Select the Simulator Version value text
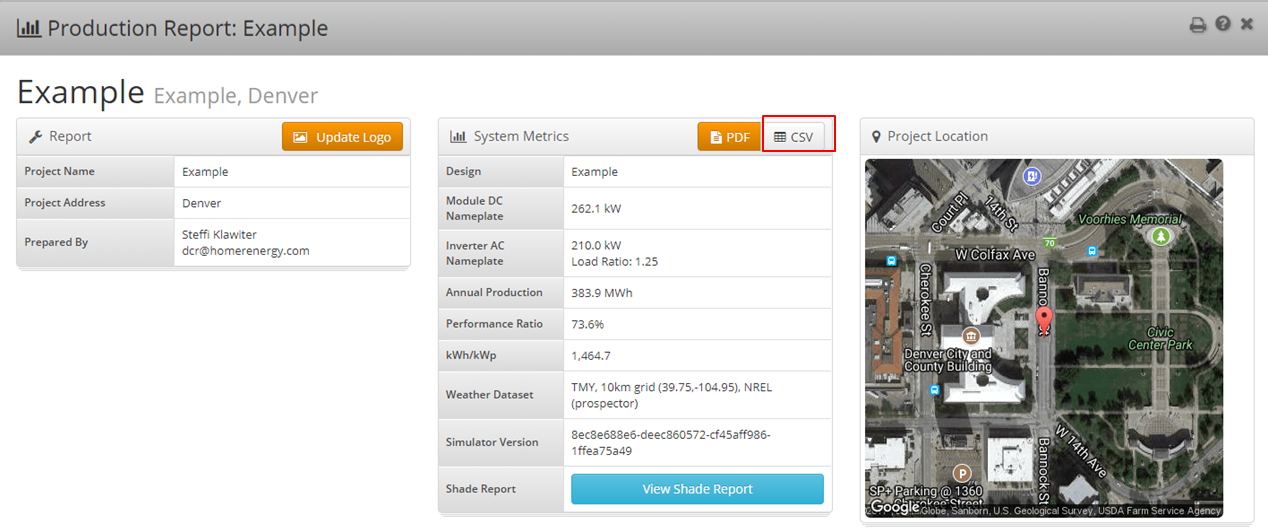The height and width of the screenshot is (531, 1268). (x=670, y=442)
